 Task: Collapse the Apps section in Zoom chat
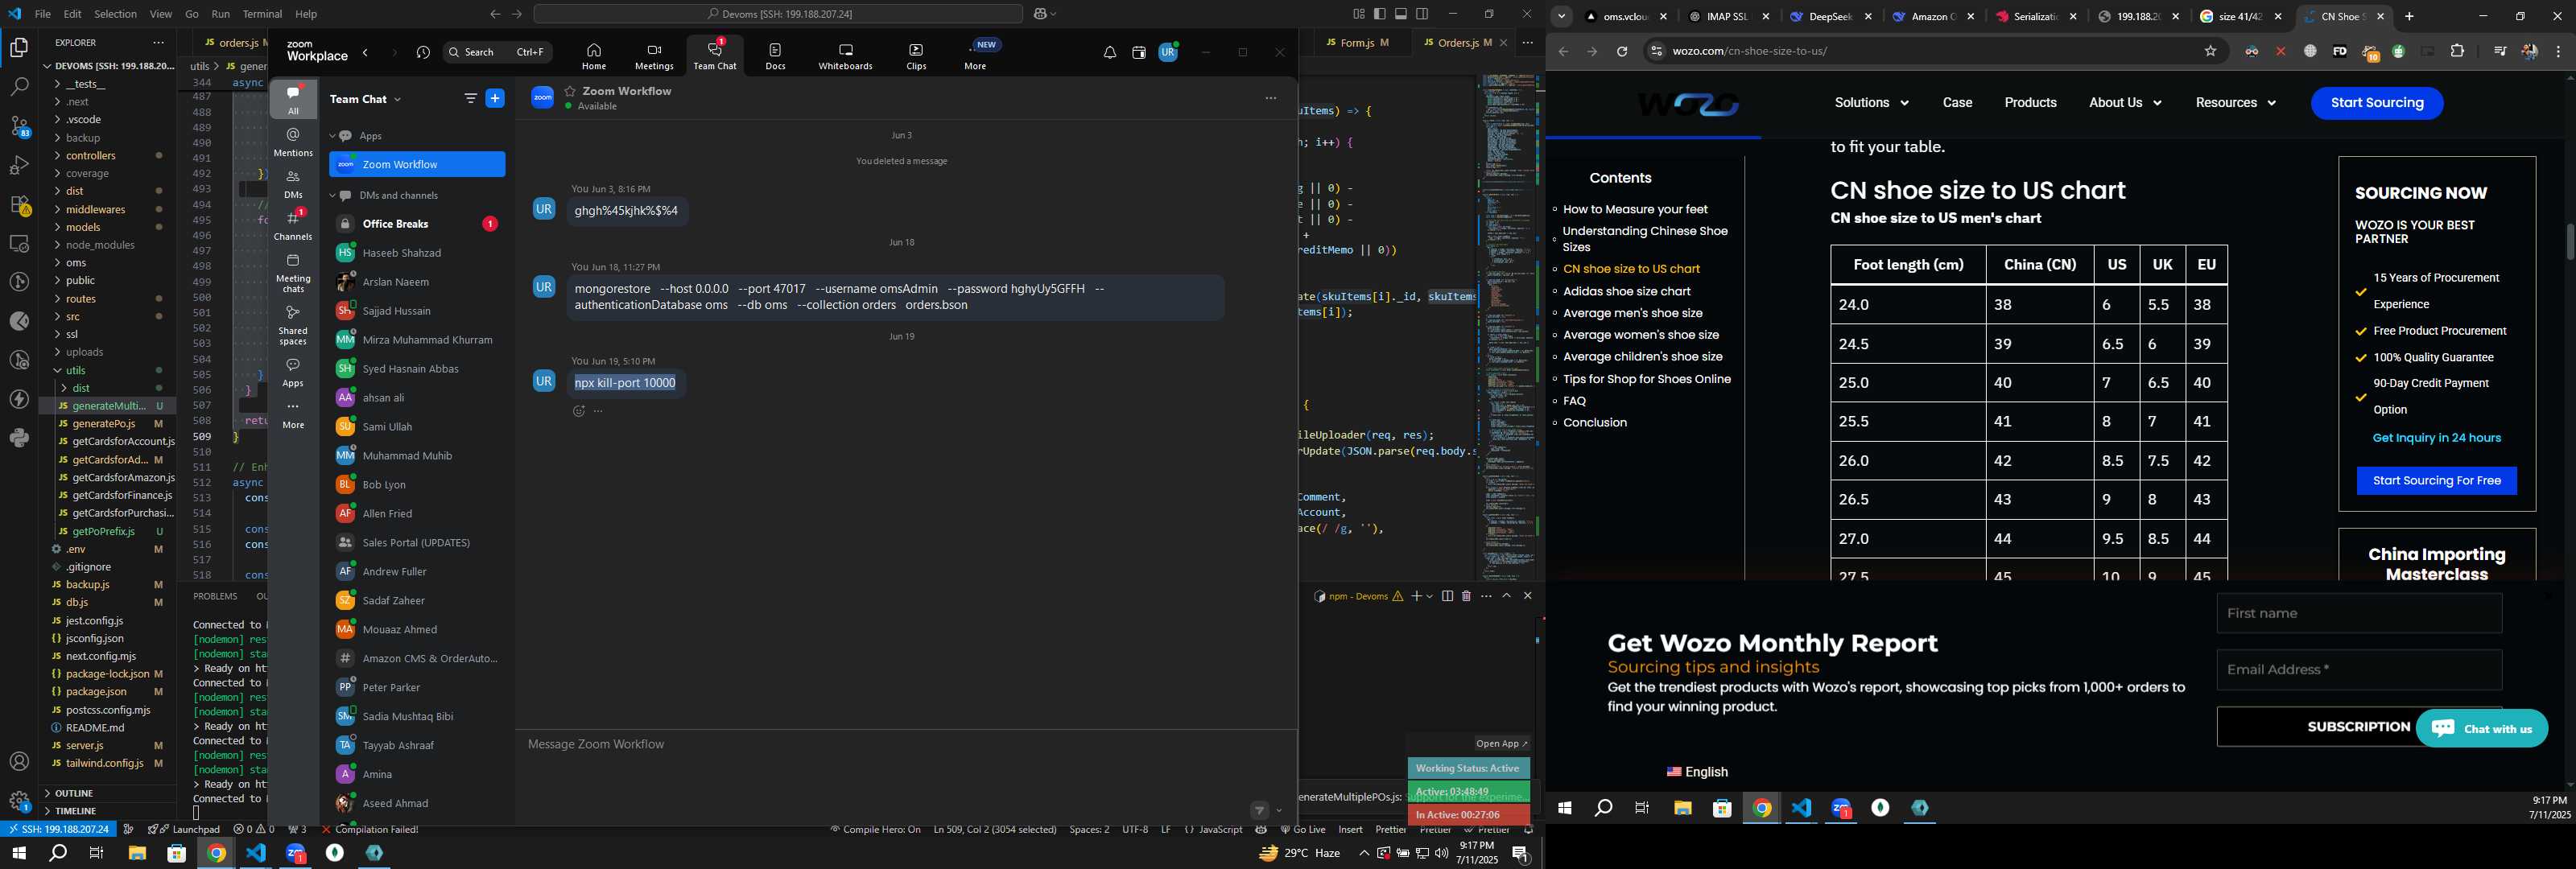[x=332, y=136]
